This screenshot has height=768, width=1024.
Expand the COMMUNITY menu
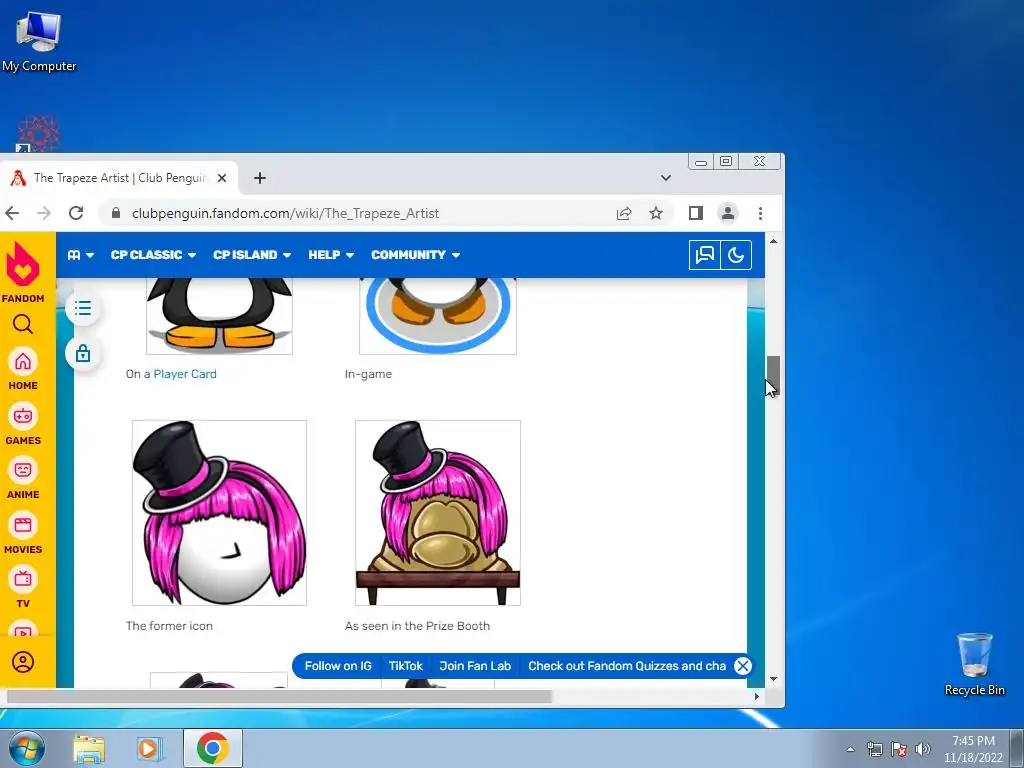click(415, 255)
